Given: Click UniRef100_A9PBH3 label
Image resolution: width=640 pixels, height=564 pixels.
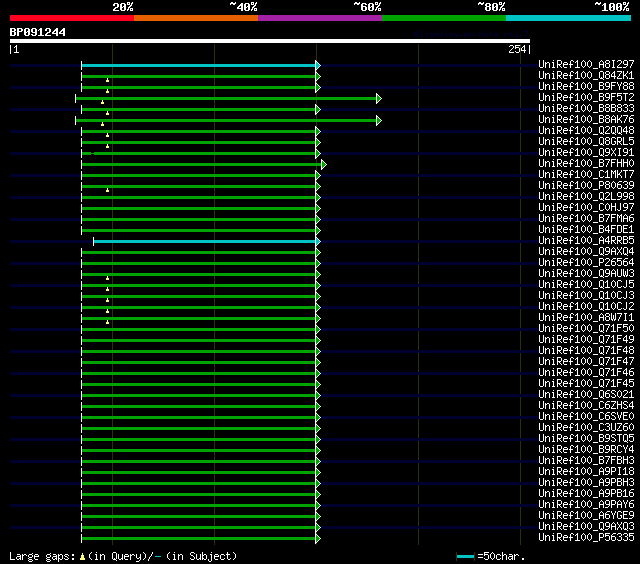Looking at the screenshot, I should pos(586,483).
